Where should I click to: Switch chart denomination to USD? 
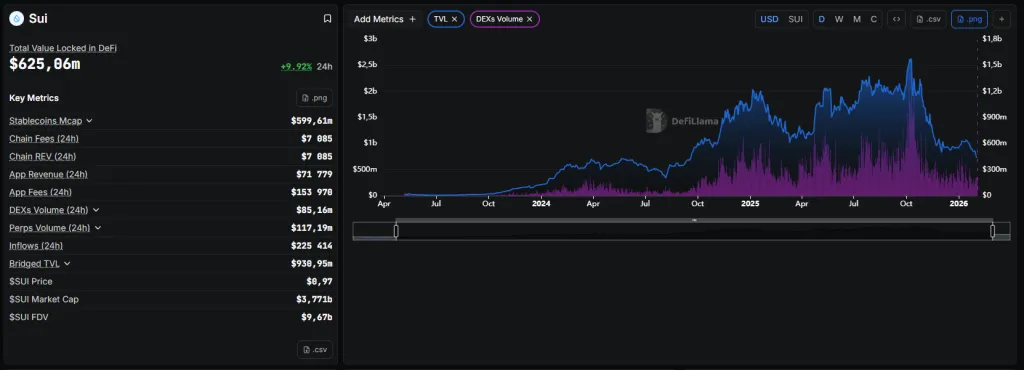tap(769, 19)
